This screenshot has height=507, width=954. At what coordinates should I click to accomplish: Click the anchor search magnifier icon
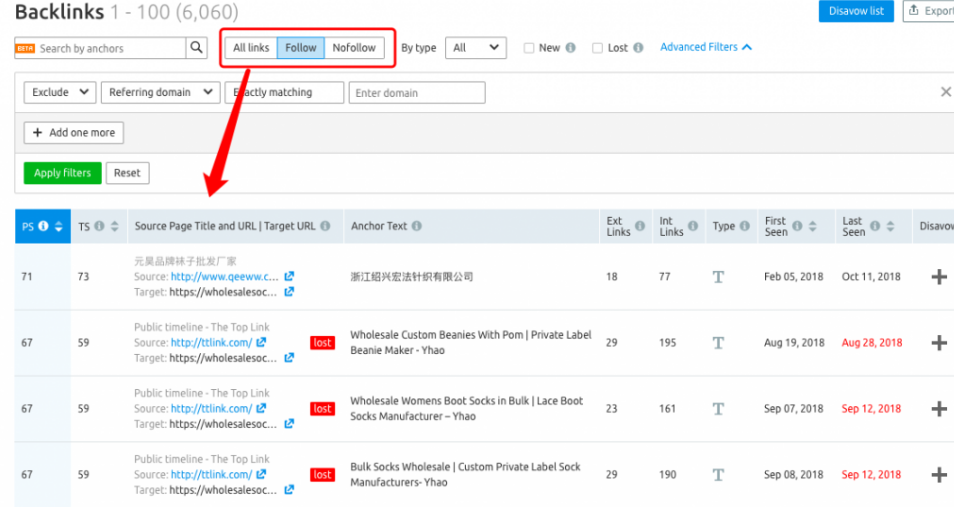(x=197, y=47)
